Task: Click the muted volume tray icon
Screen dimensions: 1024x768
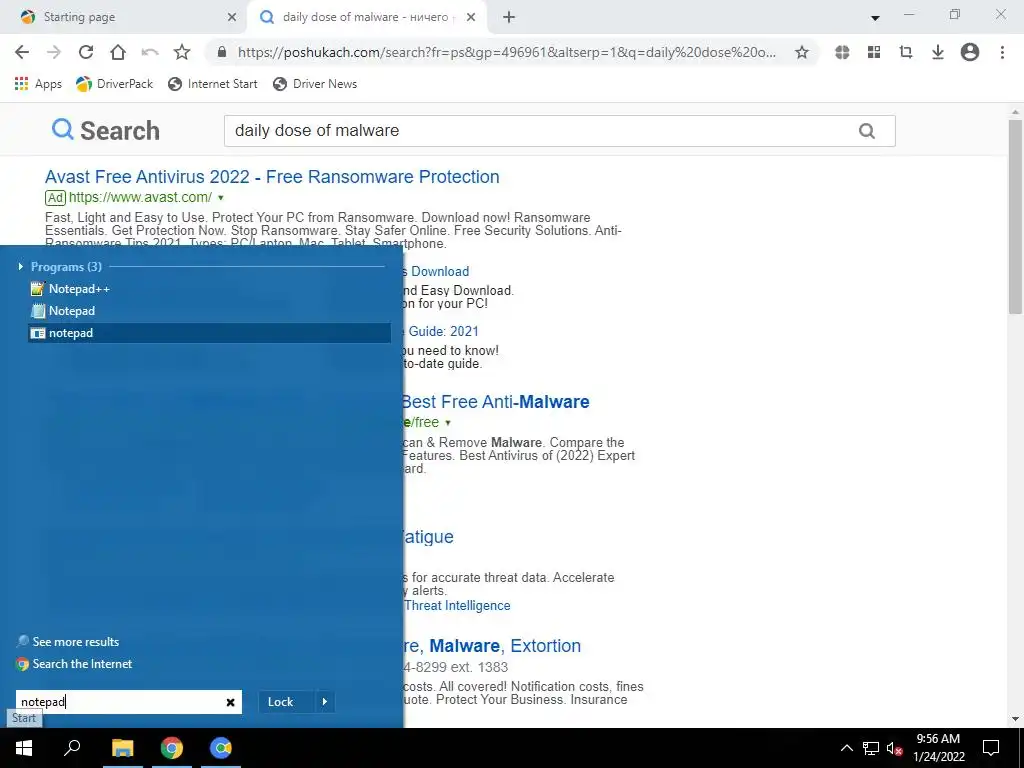Action: (894, 748)
